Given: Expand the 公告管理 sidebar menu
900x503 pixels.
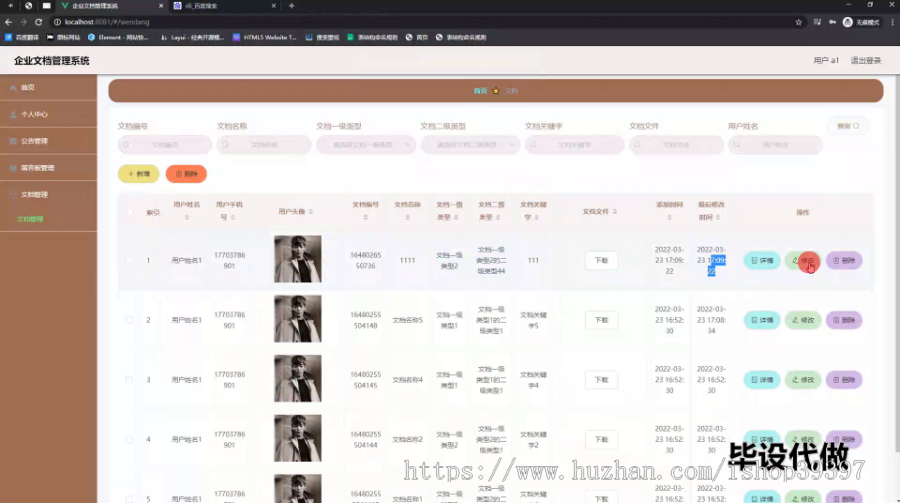Looking at the screenshot, I should pos(48,141).
